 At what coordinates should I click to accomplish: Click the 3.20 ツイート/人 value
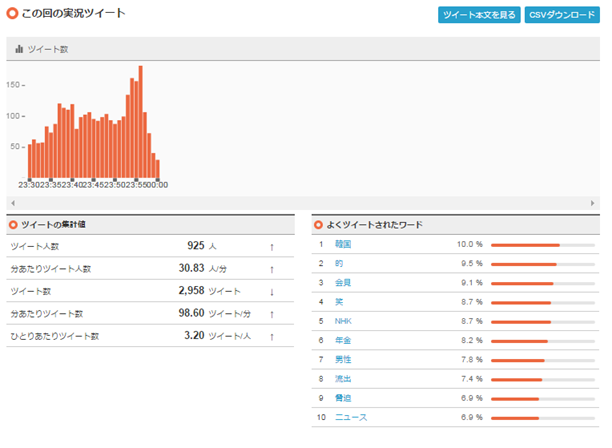pos(218,336)
